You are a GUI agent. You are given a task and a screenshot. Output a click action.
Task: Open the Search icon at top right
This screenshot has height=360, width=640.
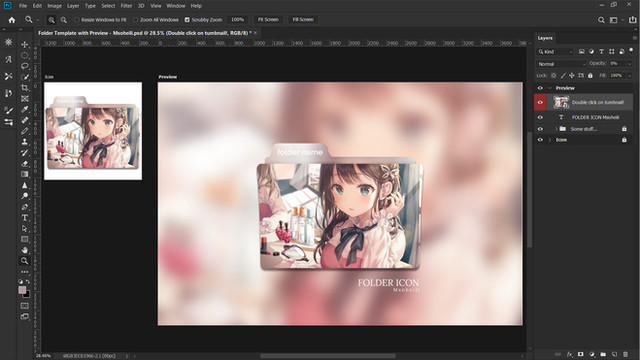click(601, 20)
